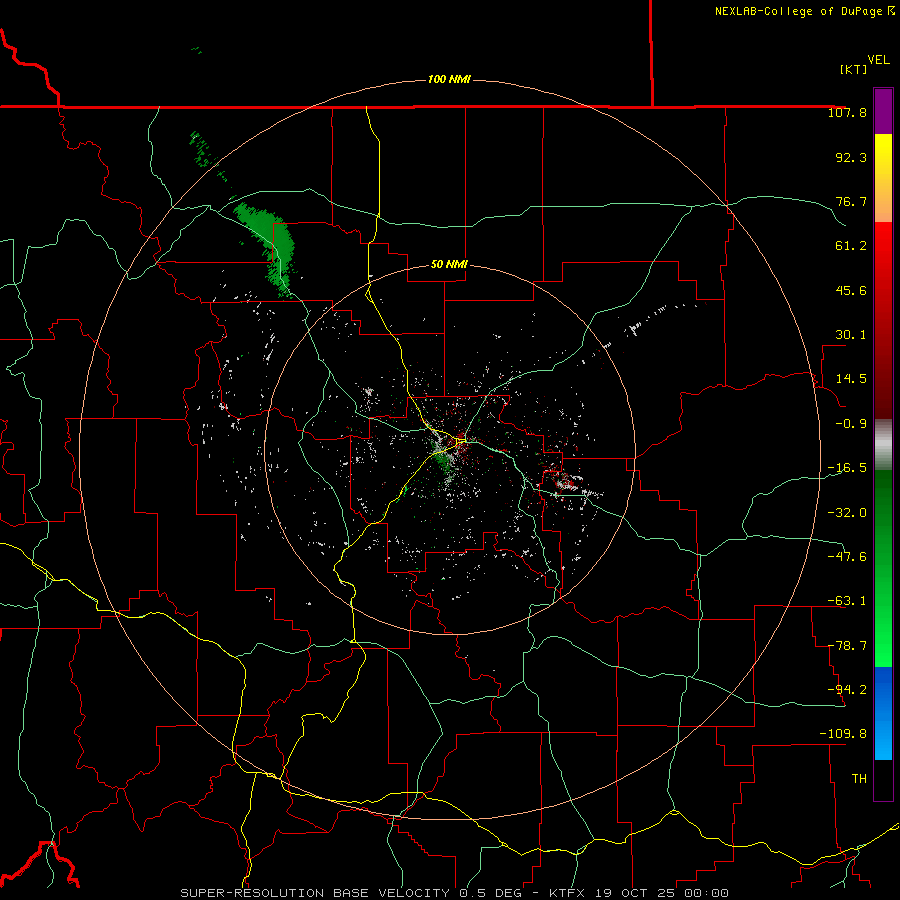This screenshot has width=900, height=900.
Task: Click the red-white echo cluster east-southeast of the radar
Action: click(568, 483)
